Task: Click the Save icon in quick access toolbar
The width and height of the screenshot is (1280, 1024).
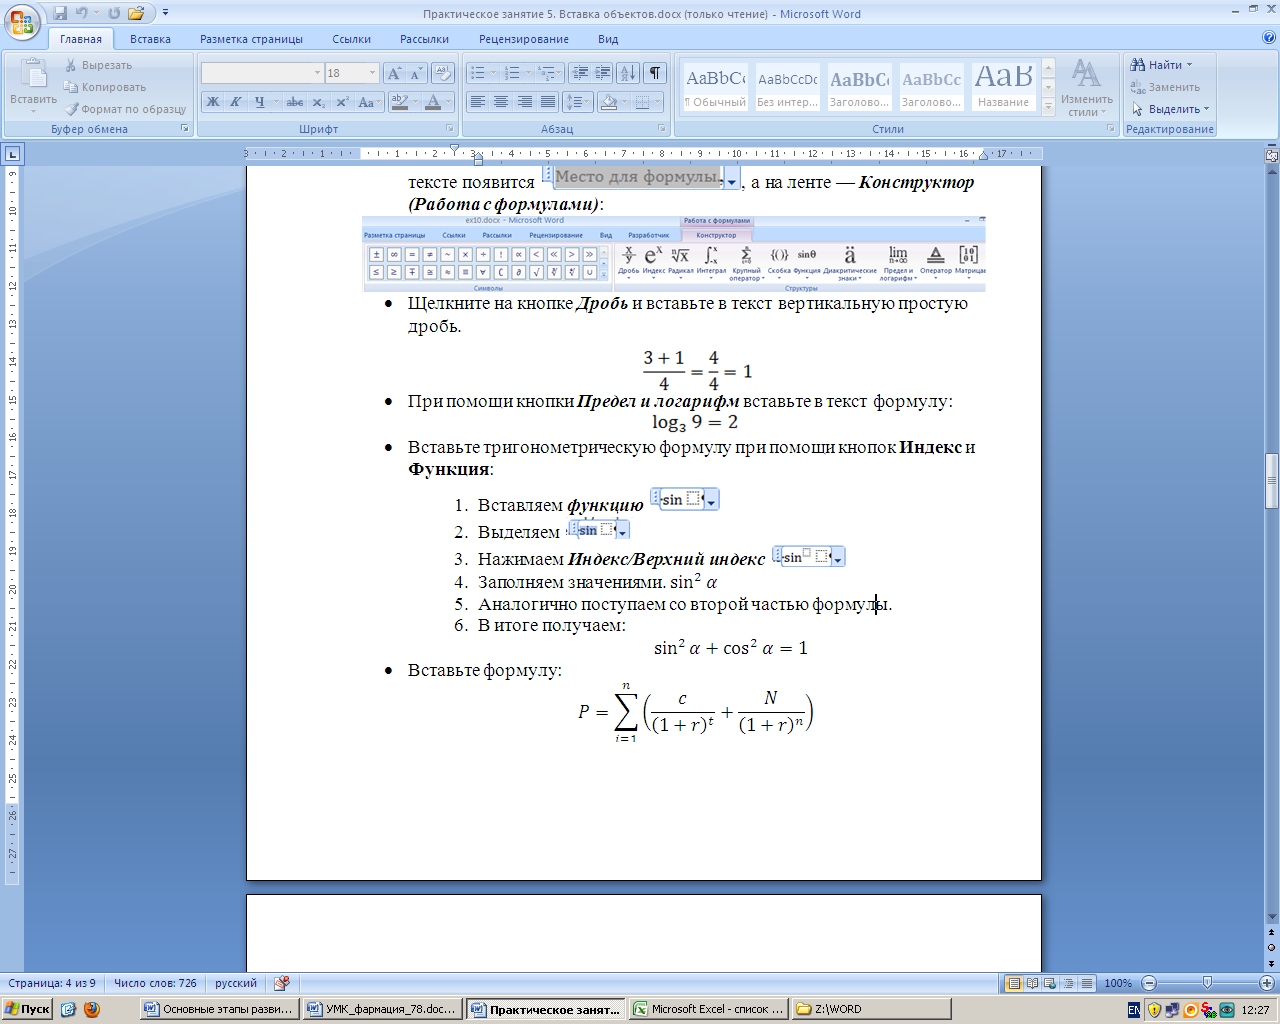Action: click(x=60, y=13)
